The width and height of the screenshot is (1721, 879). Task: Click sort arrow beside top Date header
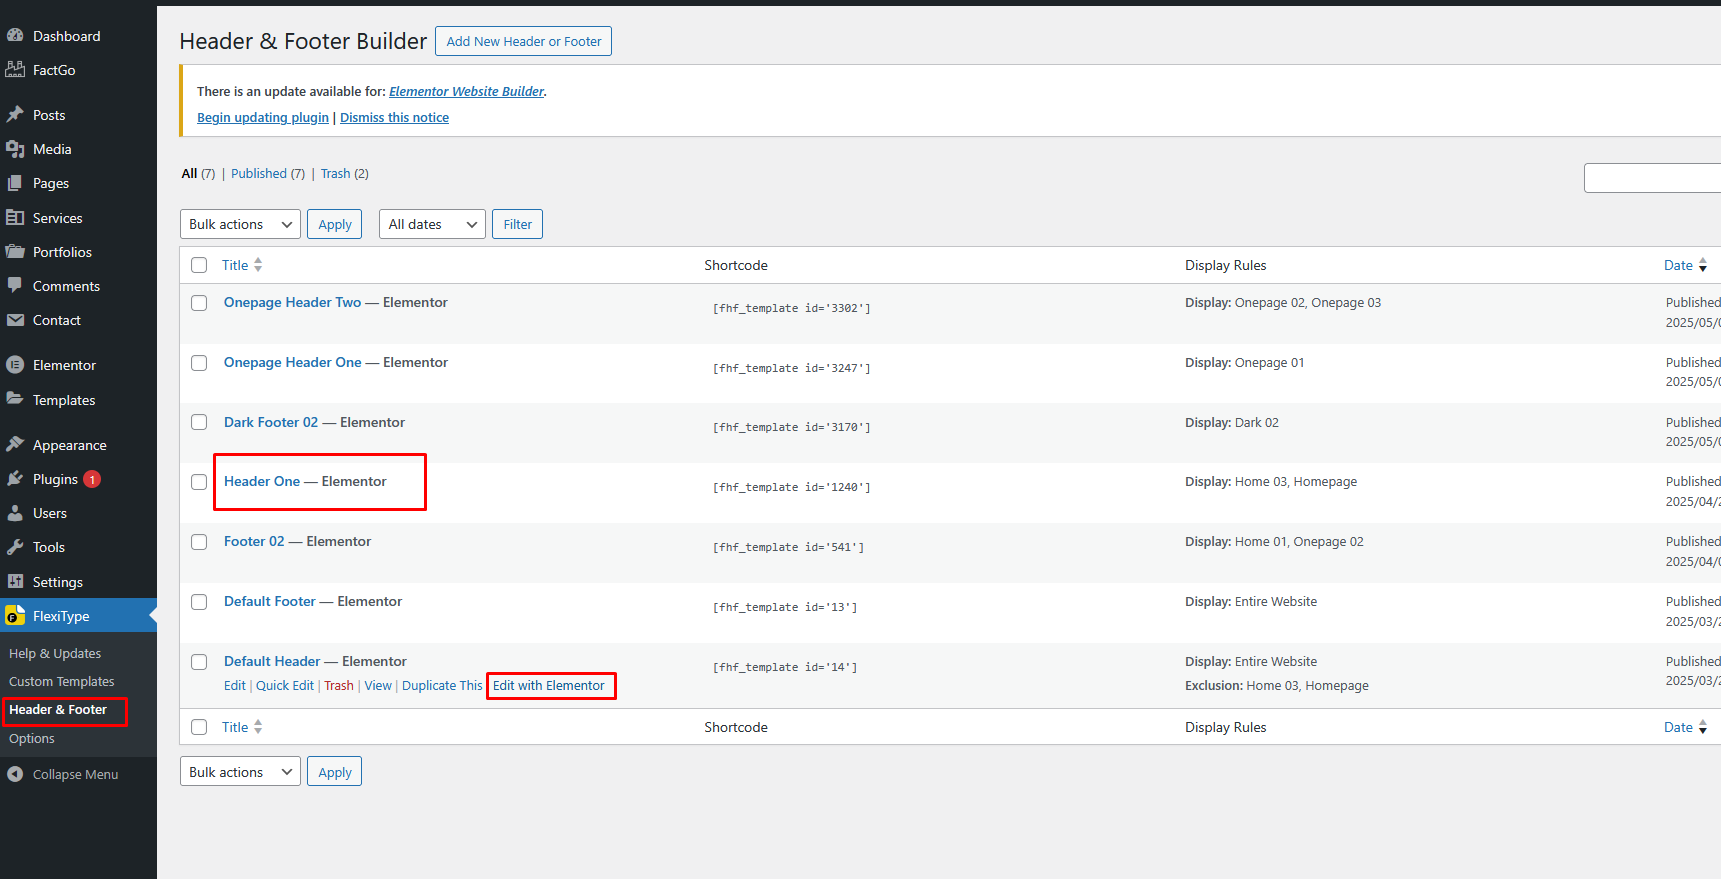(1702, 265)
